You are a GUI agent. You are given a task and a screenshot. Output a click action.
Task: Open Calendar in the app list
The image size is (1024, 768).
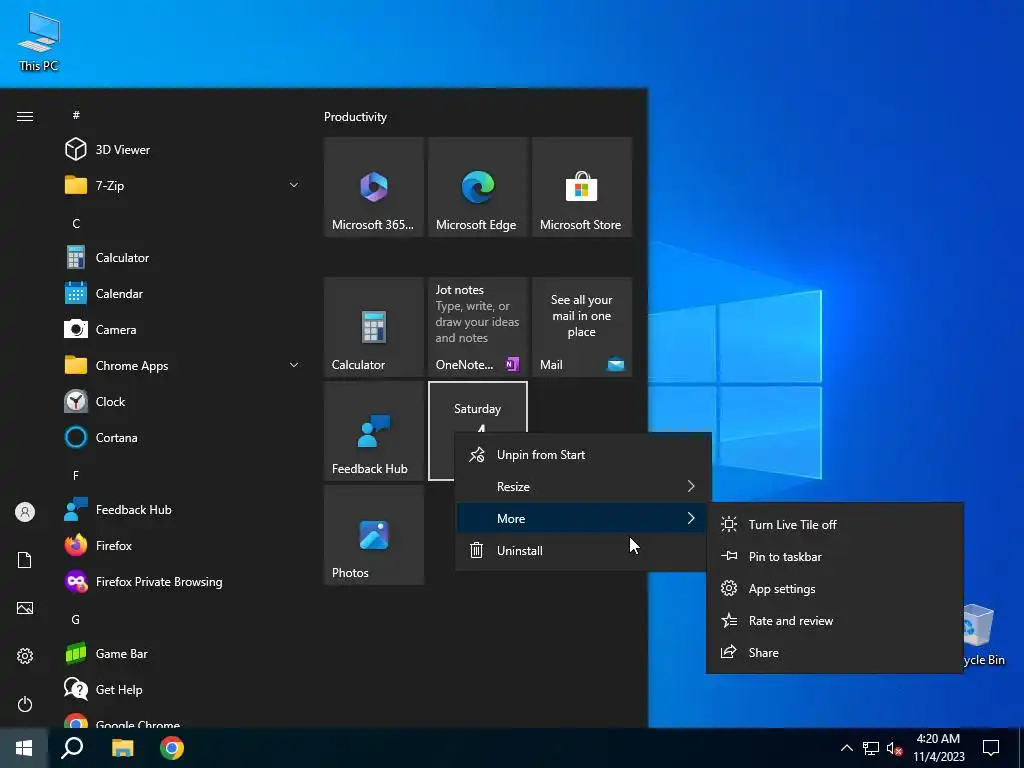[183, 293]
